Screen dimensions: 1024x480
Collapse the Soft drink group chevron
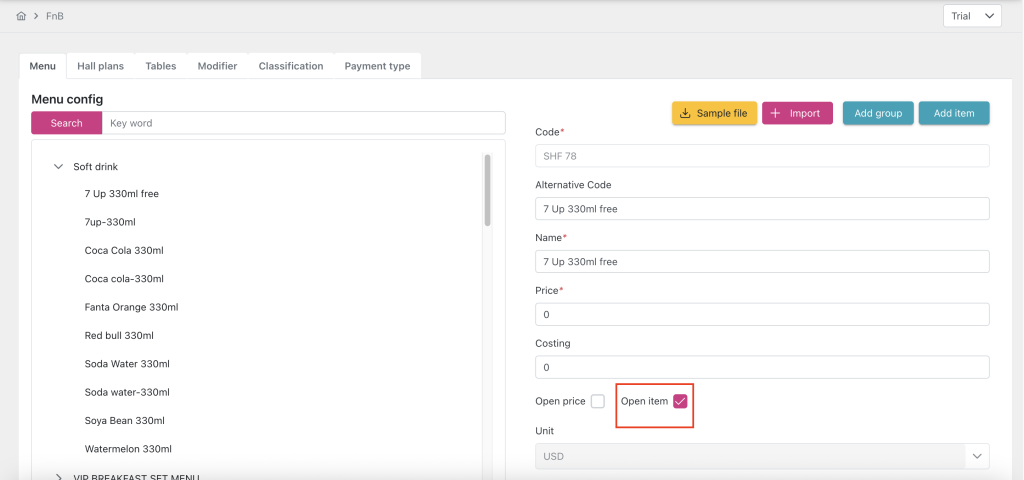click(x=58, y=167)
